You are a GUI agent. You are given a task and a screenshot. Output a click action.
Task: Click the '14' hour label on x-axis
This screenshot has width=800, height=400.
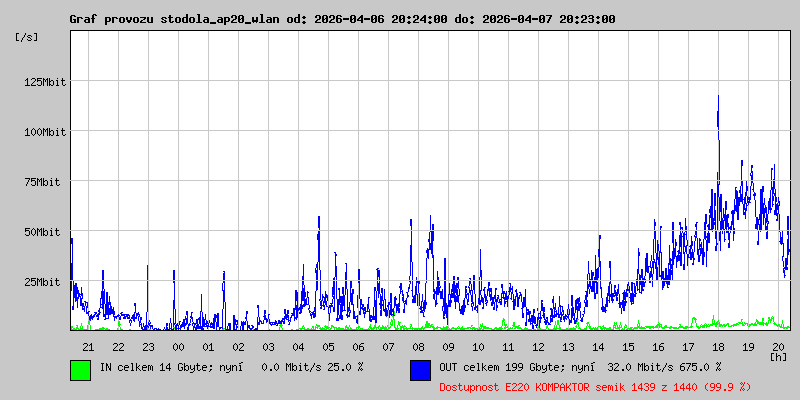[x=598, y=347]
